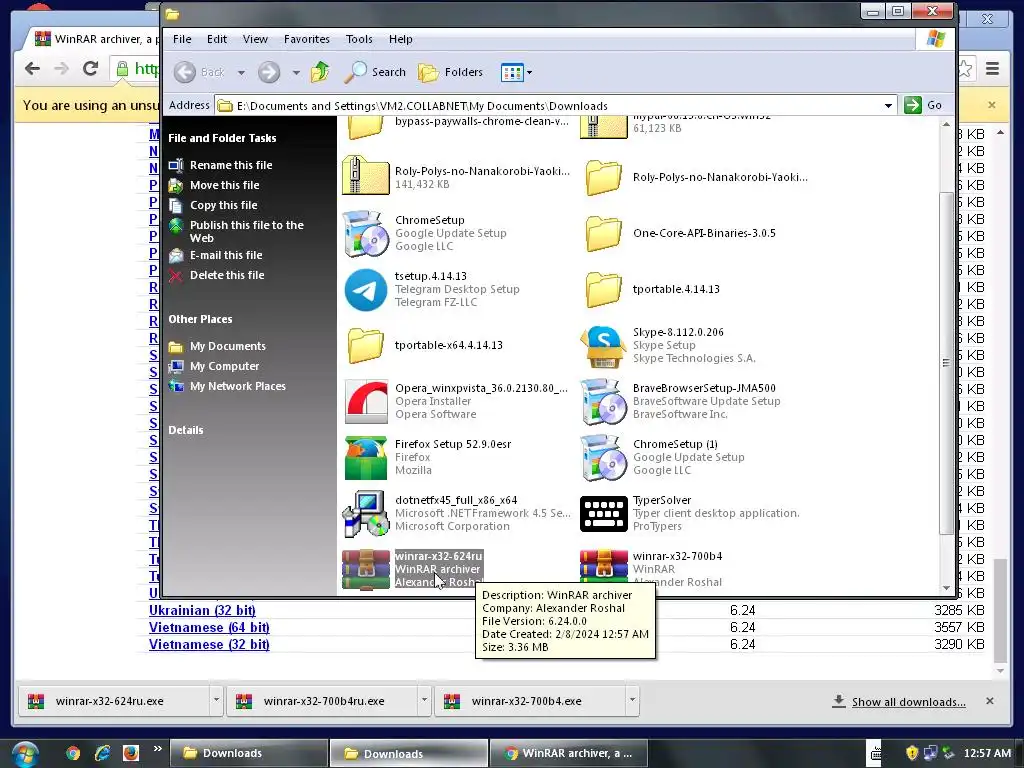Click Copy this file task
The width and height of the screenshot is (1024, 768).
(x=223, y=205)
